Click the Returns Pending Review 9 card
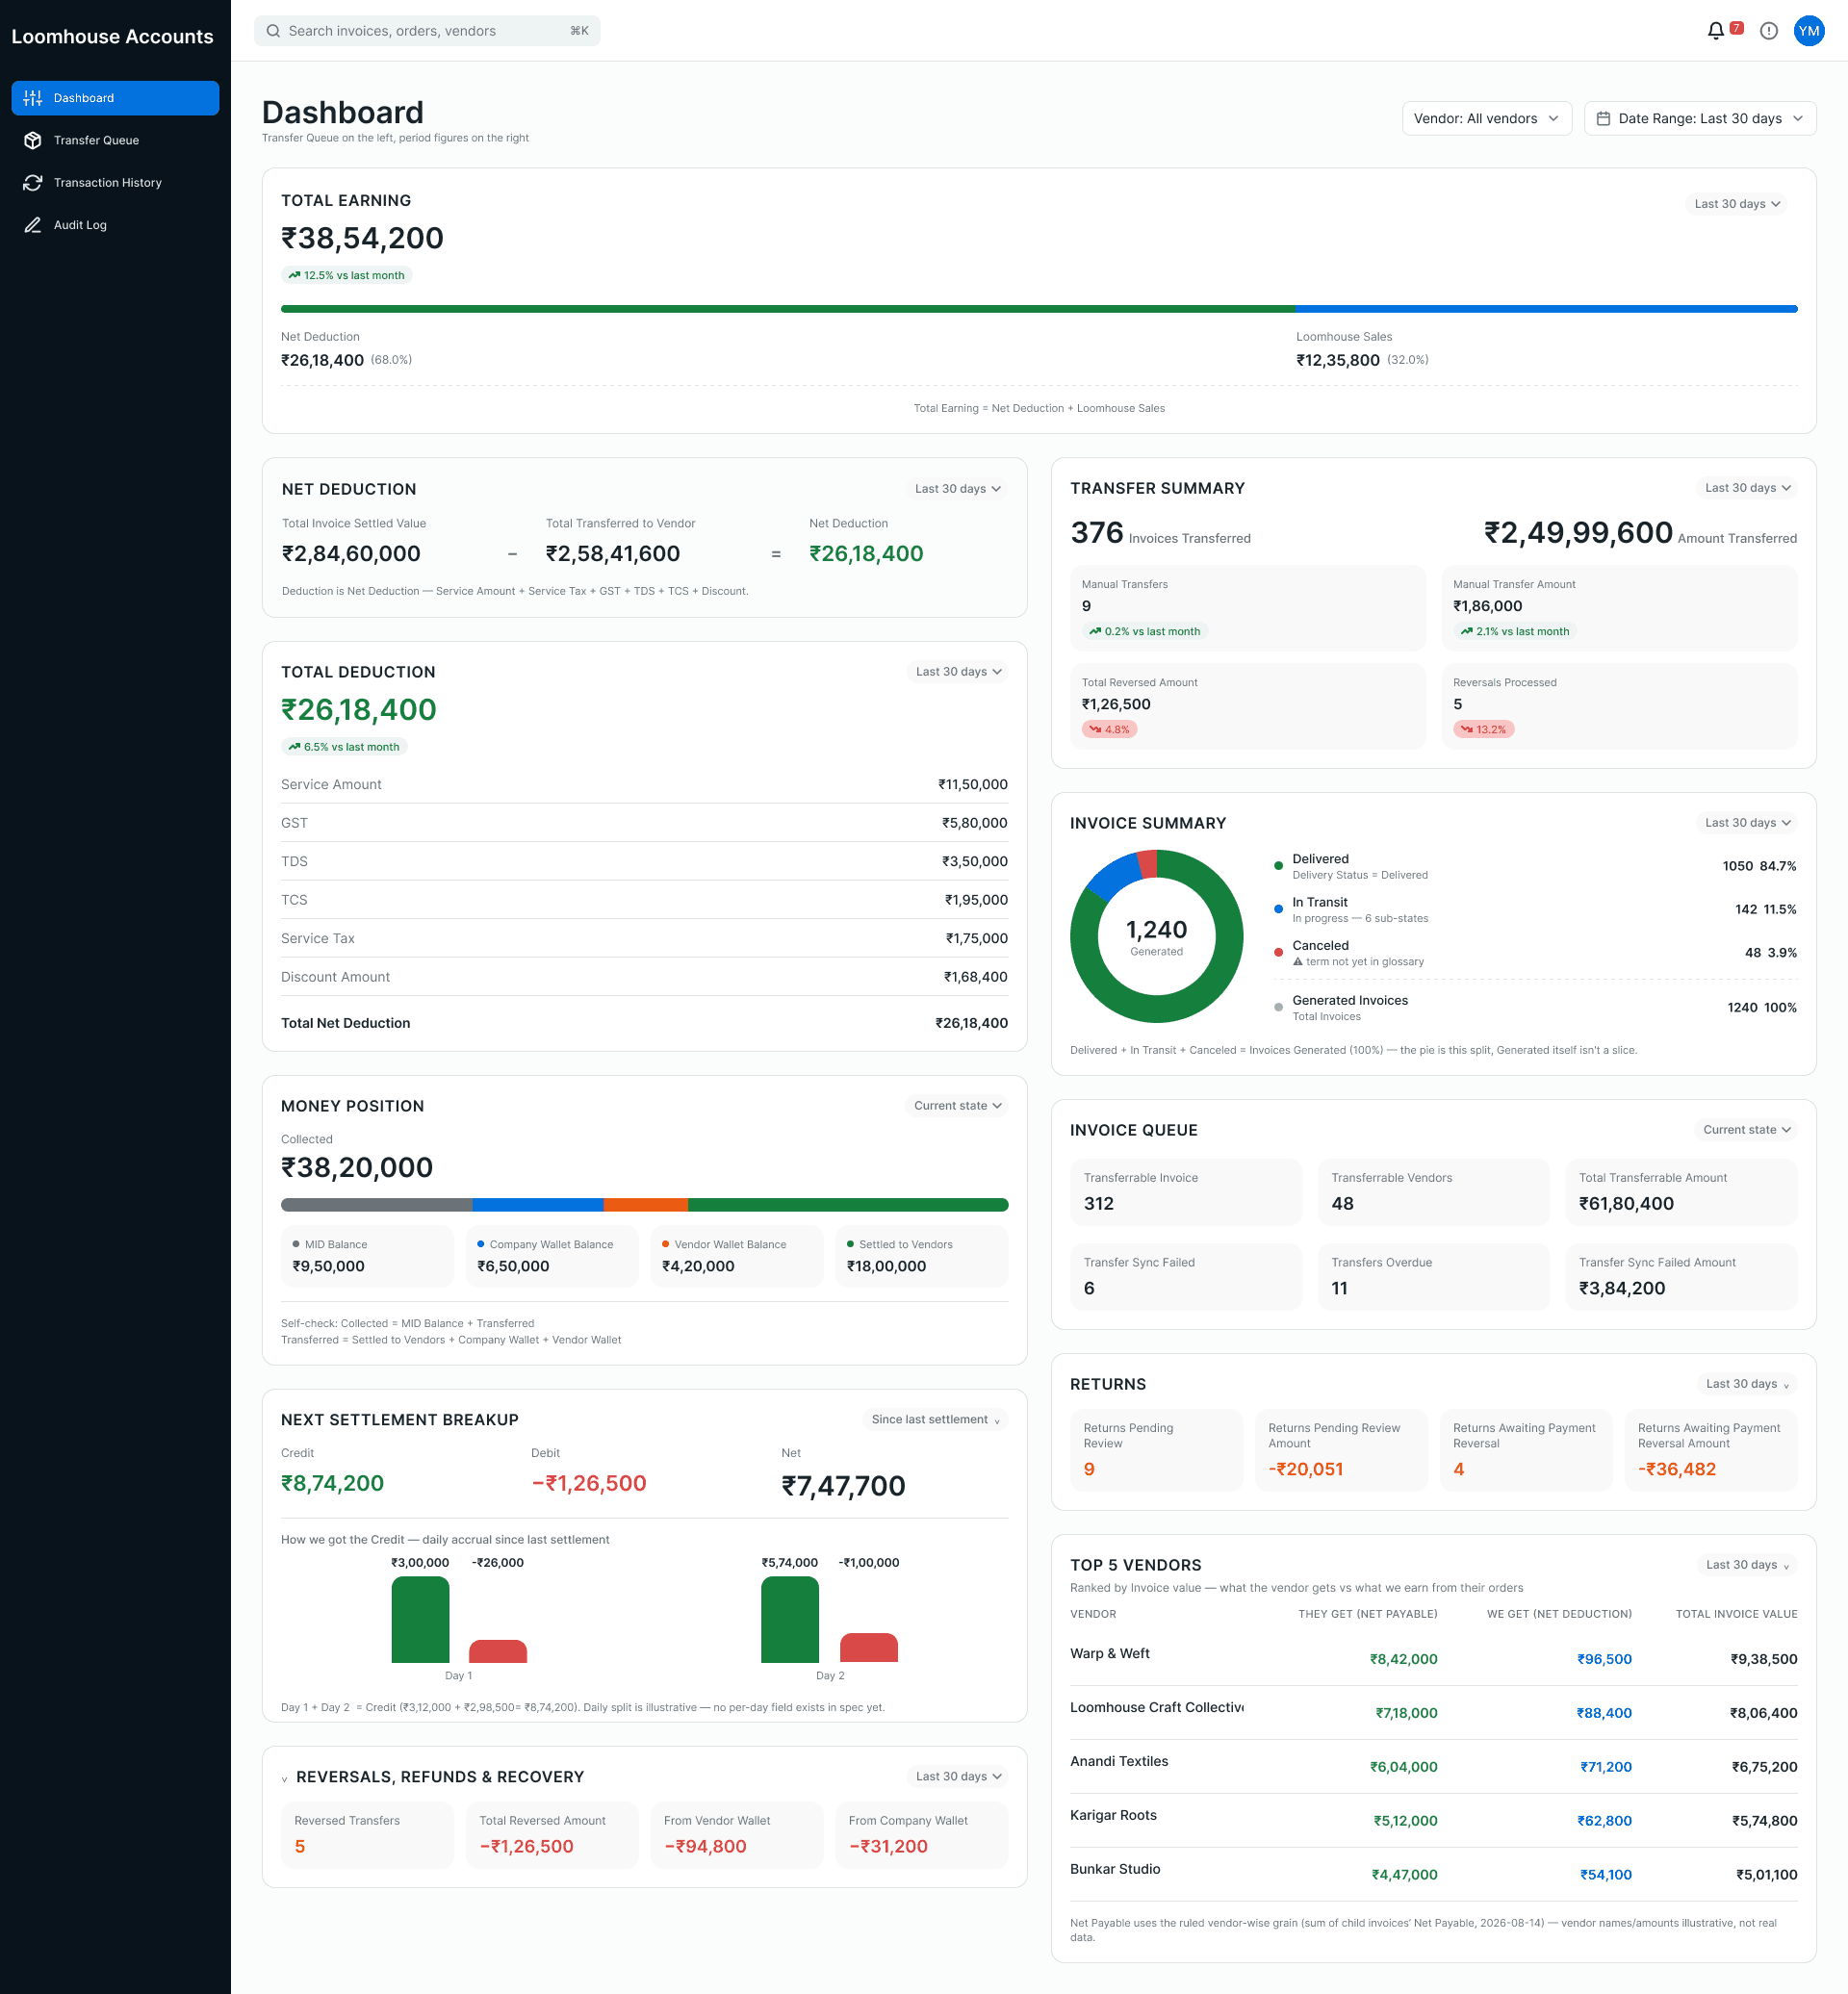 click(1156, 1450)
